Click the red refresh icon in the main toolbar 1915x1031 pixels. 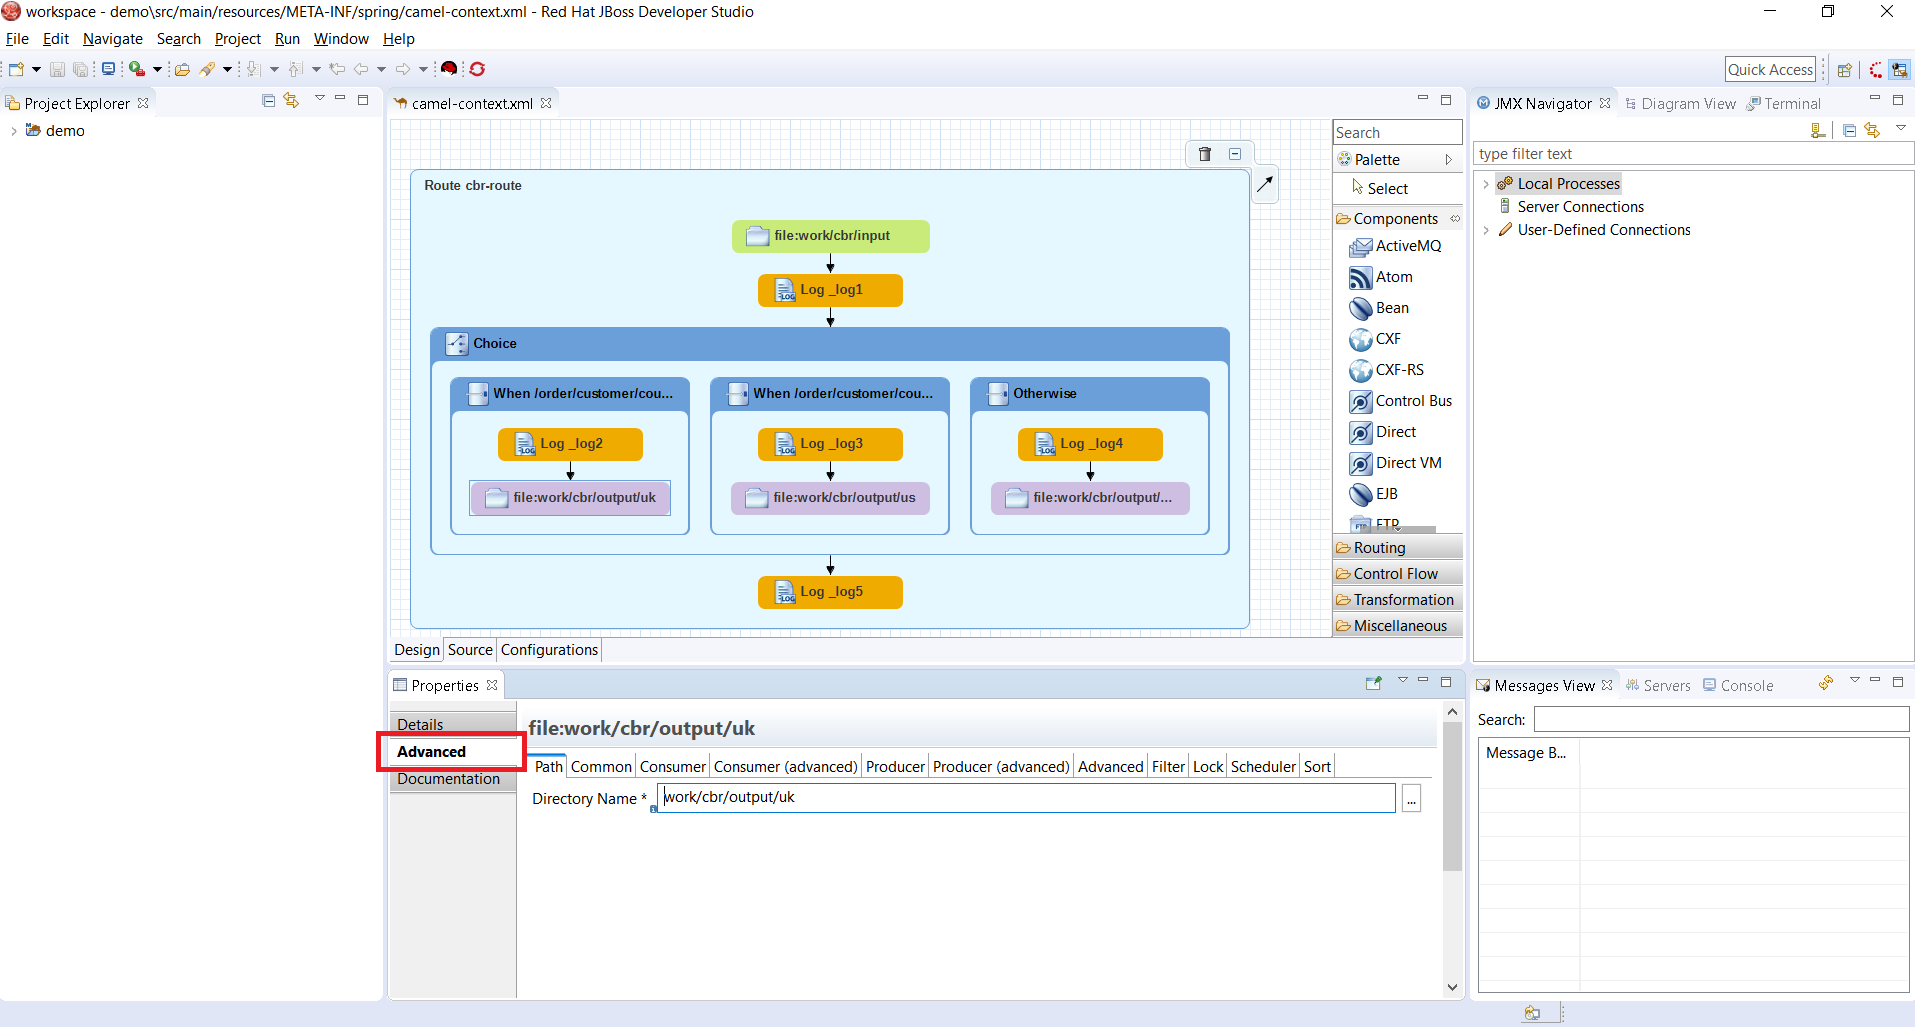point(477,69)
